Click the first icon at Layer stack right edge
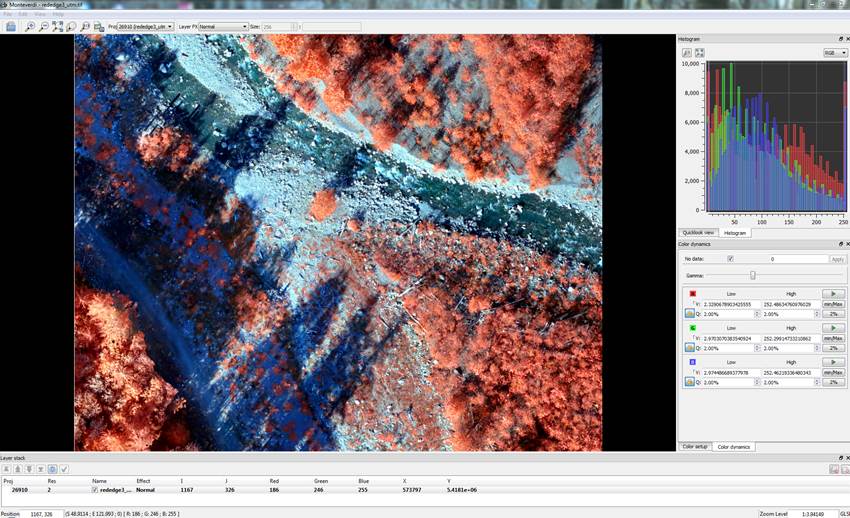Viewport: 850px width, 518px height. point(834,469)
